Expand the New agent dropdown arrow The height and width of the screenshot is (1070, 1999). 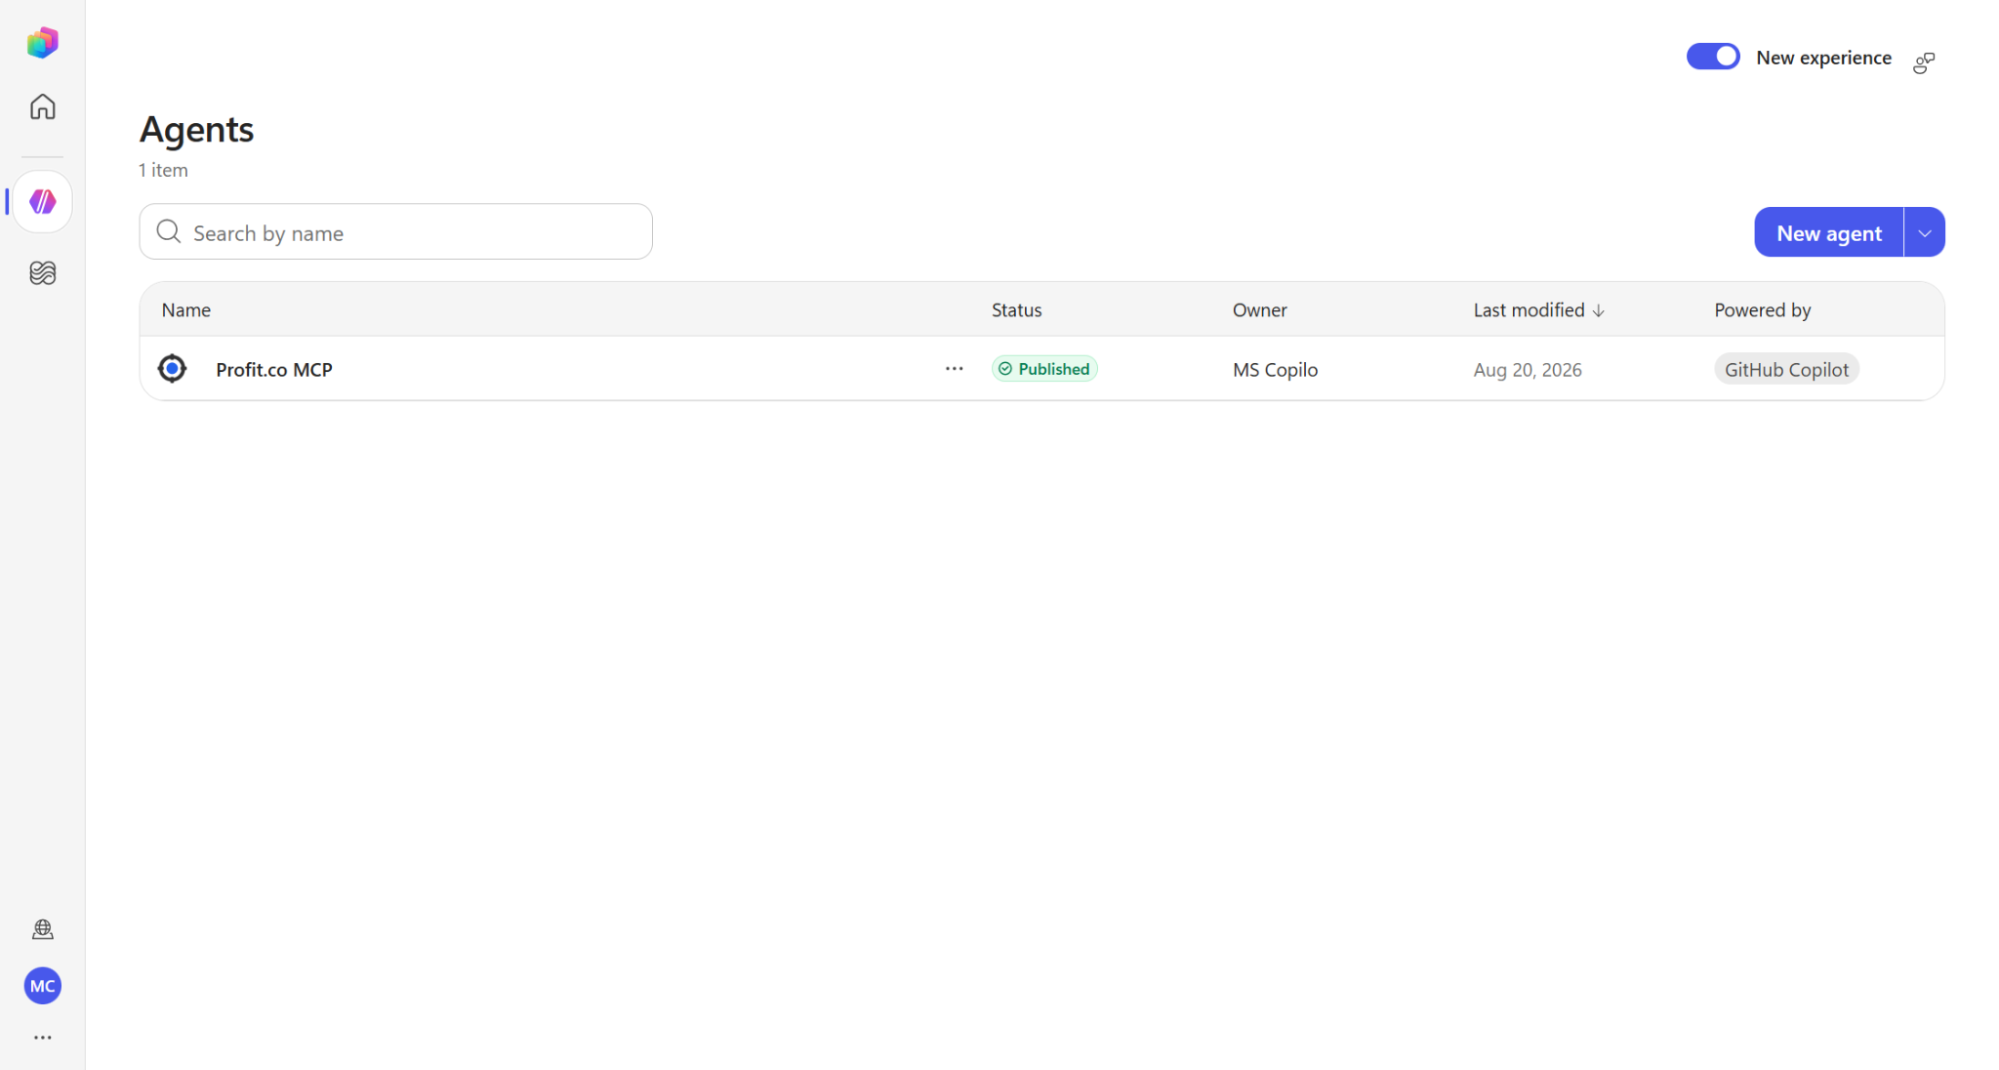[1925, 233]
